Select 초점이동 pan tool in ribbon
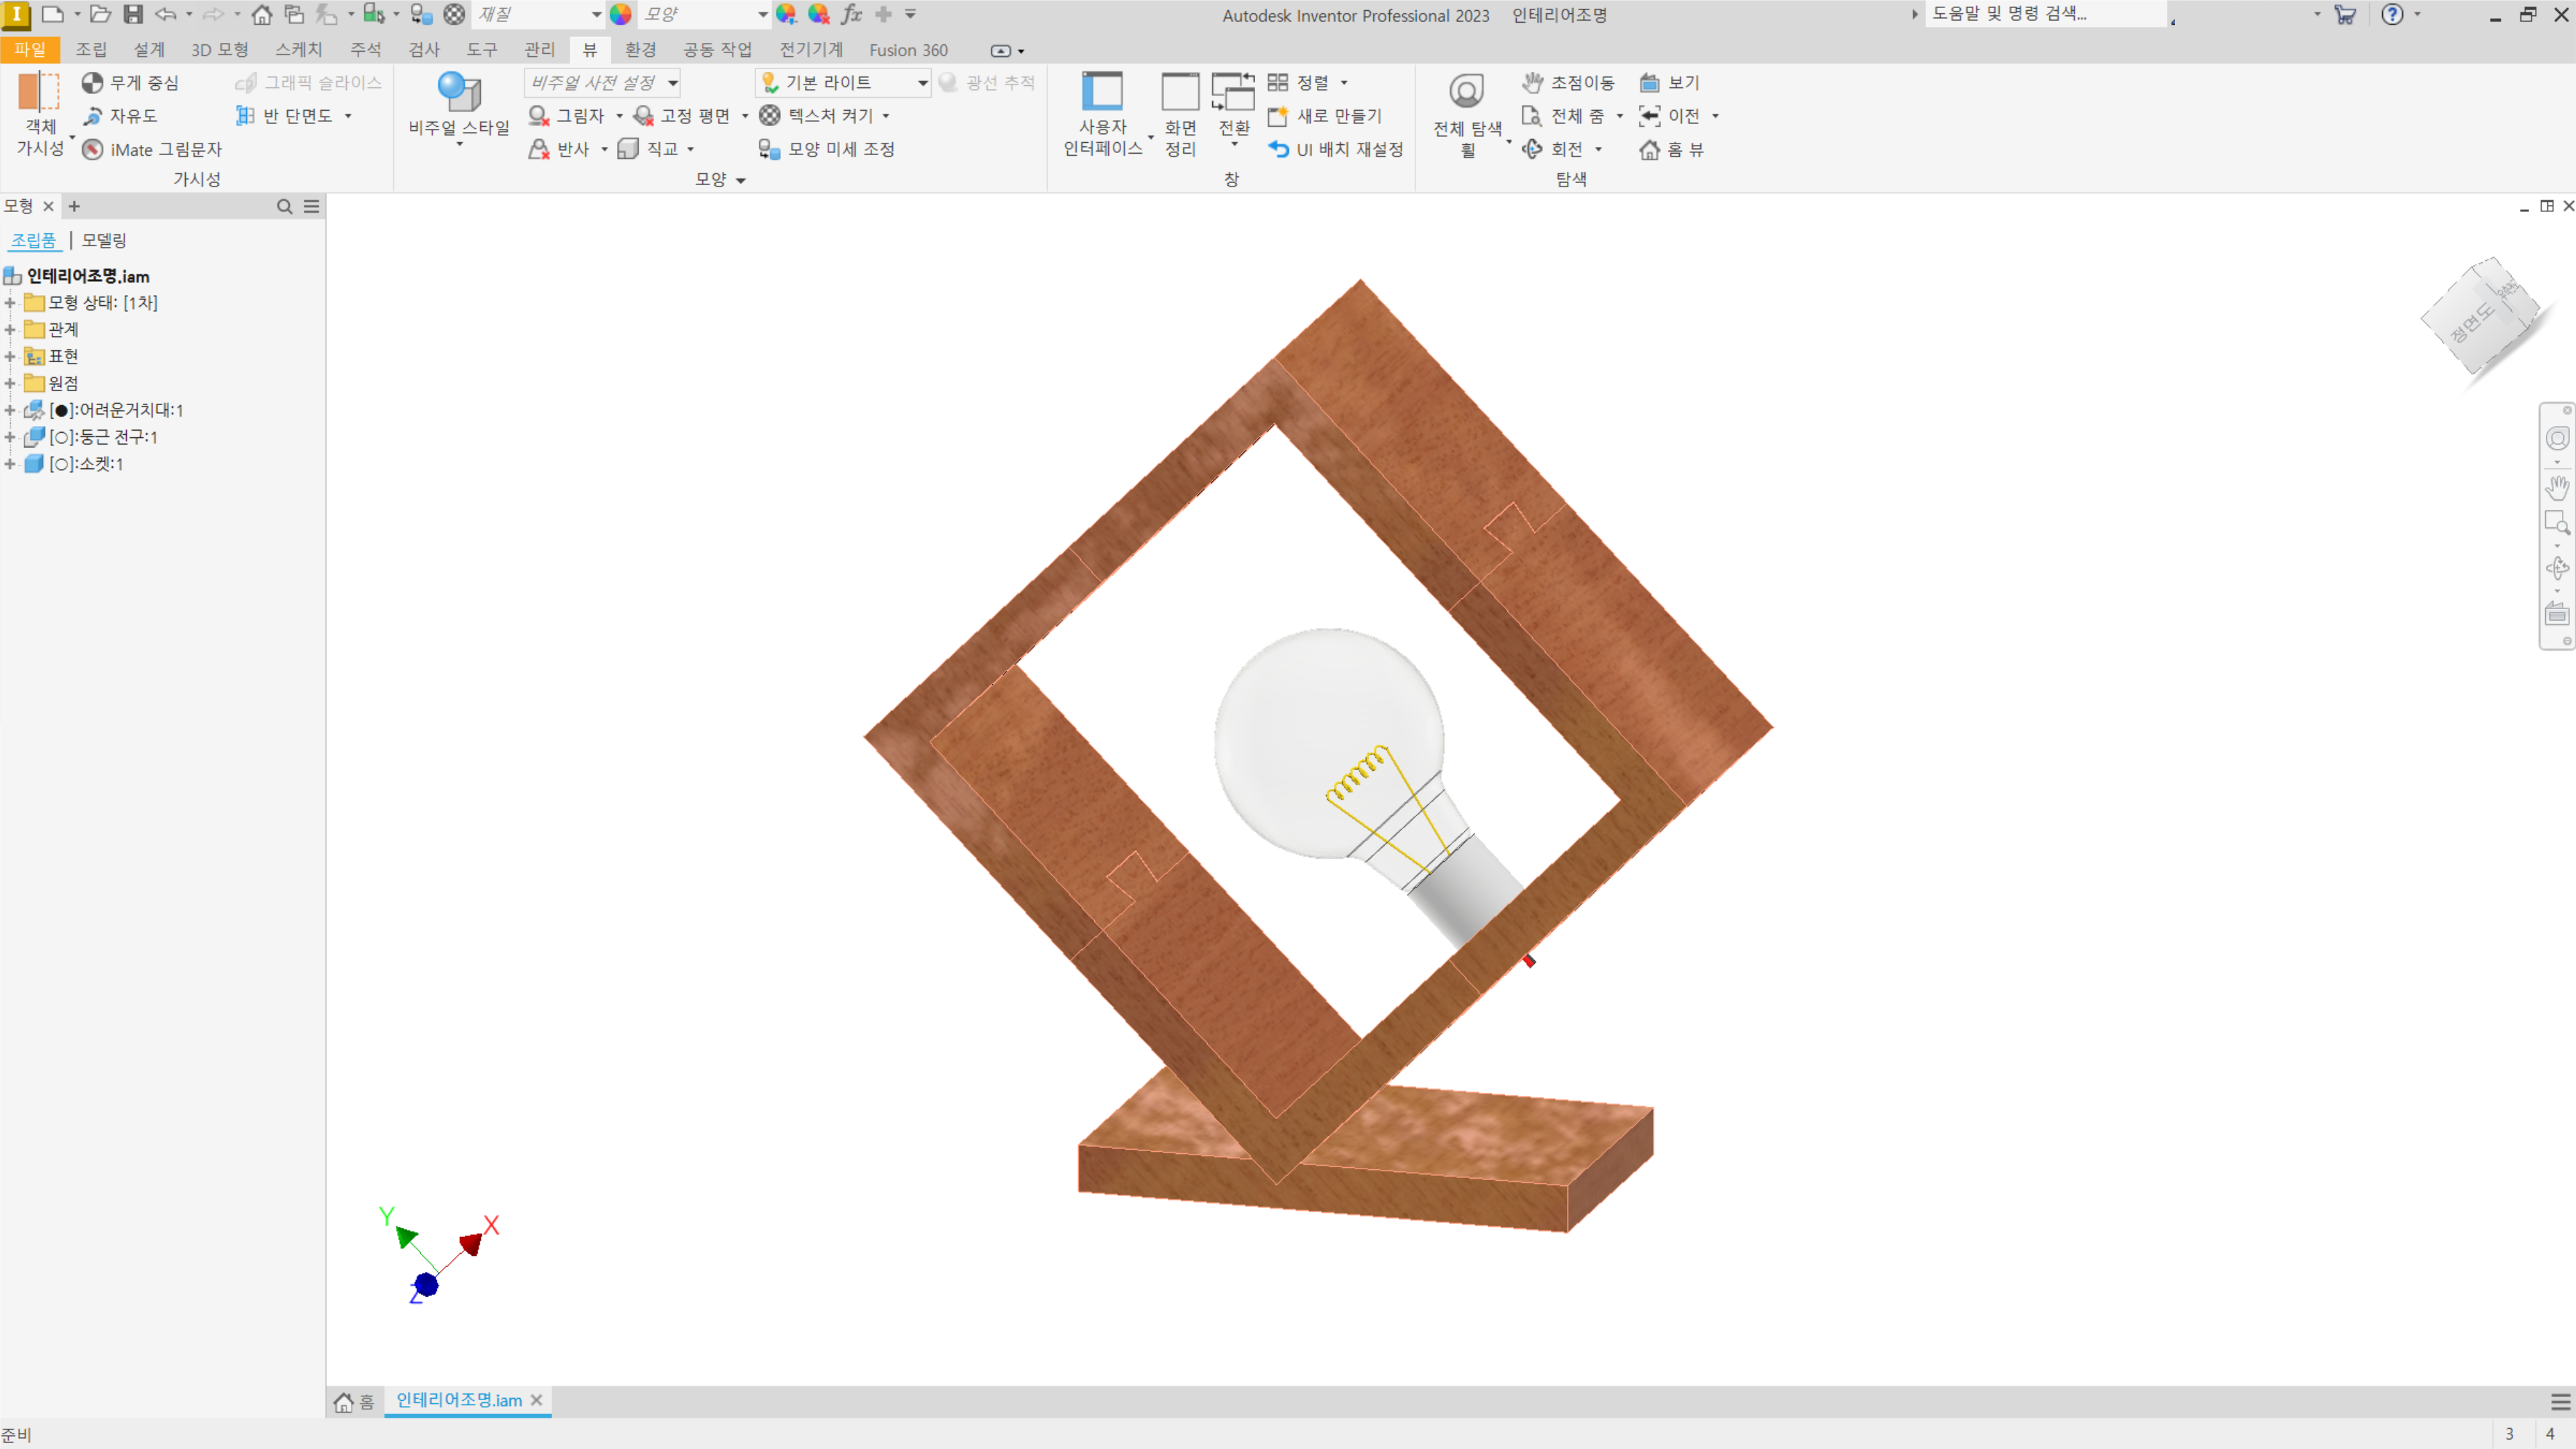The width and height of the screenshot is (2576, 1449). click(x=1567, y=83)
